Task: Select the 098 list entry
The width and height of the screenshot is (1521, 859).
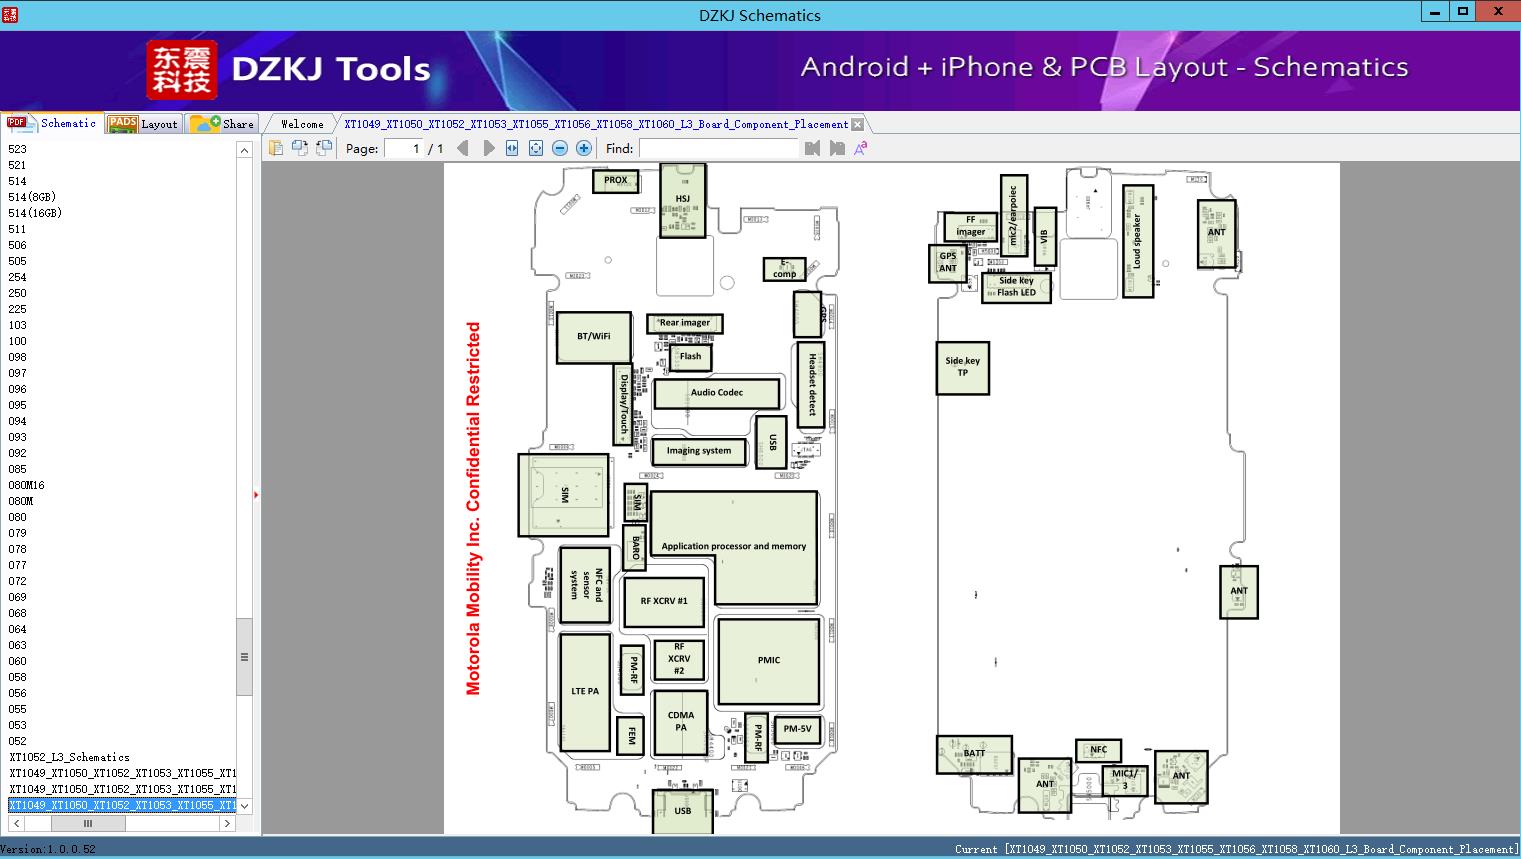Action: pyautogui.click(x=17, y=357)
